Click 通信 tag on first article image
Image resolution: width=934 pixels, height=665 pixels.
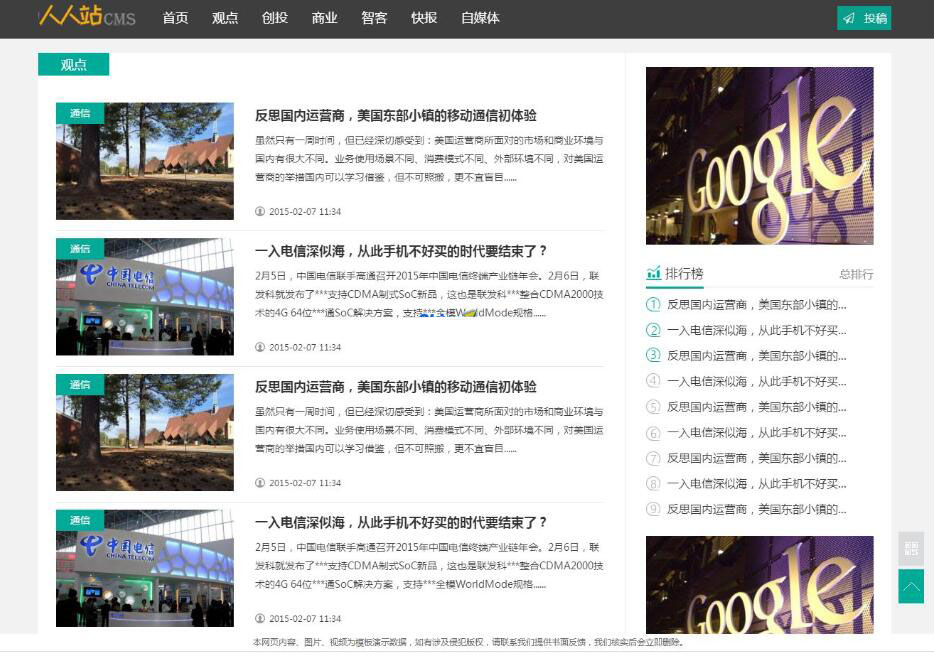pyautogui.click(x=80, y=113)
